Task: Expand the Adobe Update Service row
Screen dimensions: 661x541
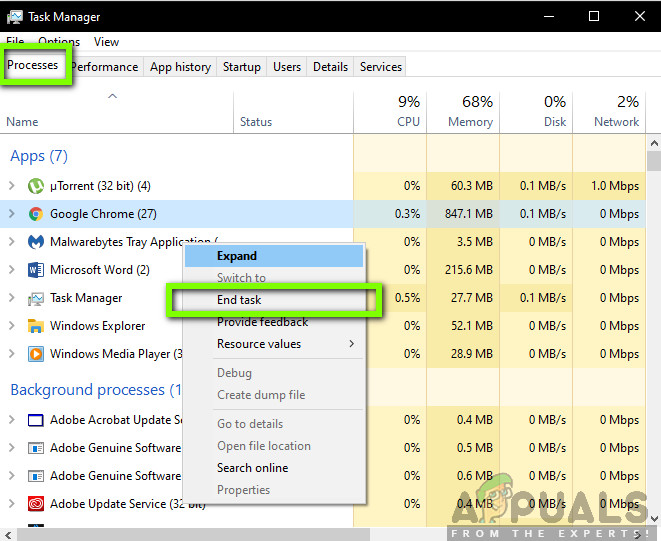Action: (12, 503)
